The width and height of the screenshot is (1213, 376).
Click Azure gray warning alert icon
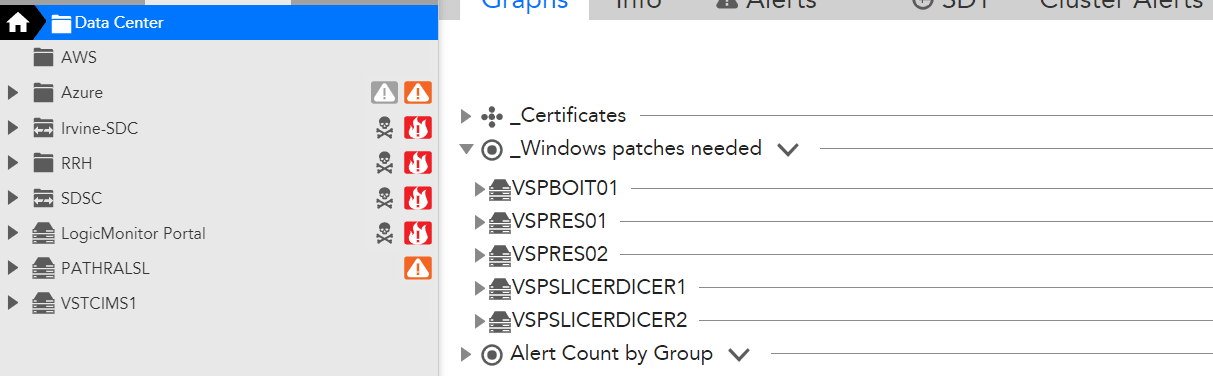point(385,93)
